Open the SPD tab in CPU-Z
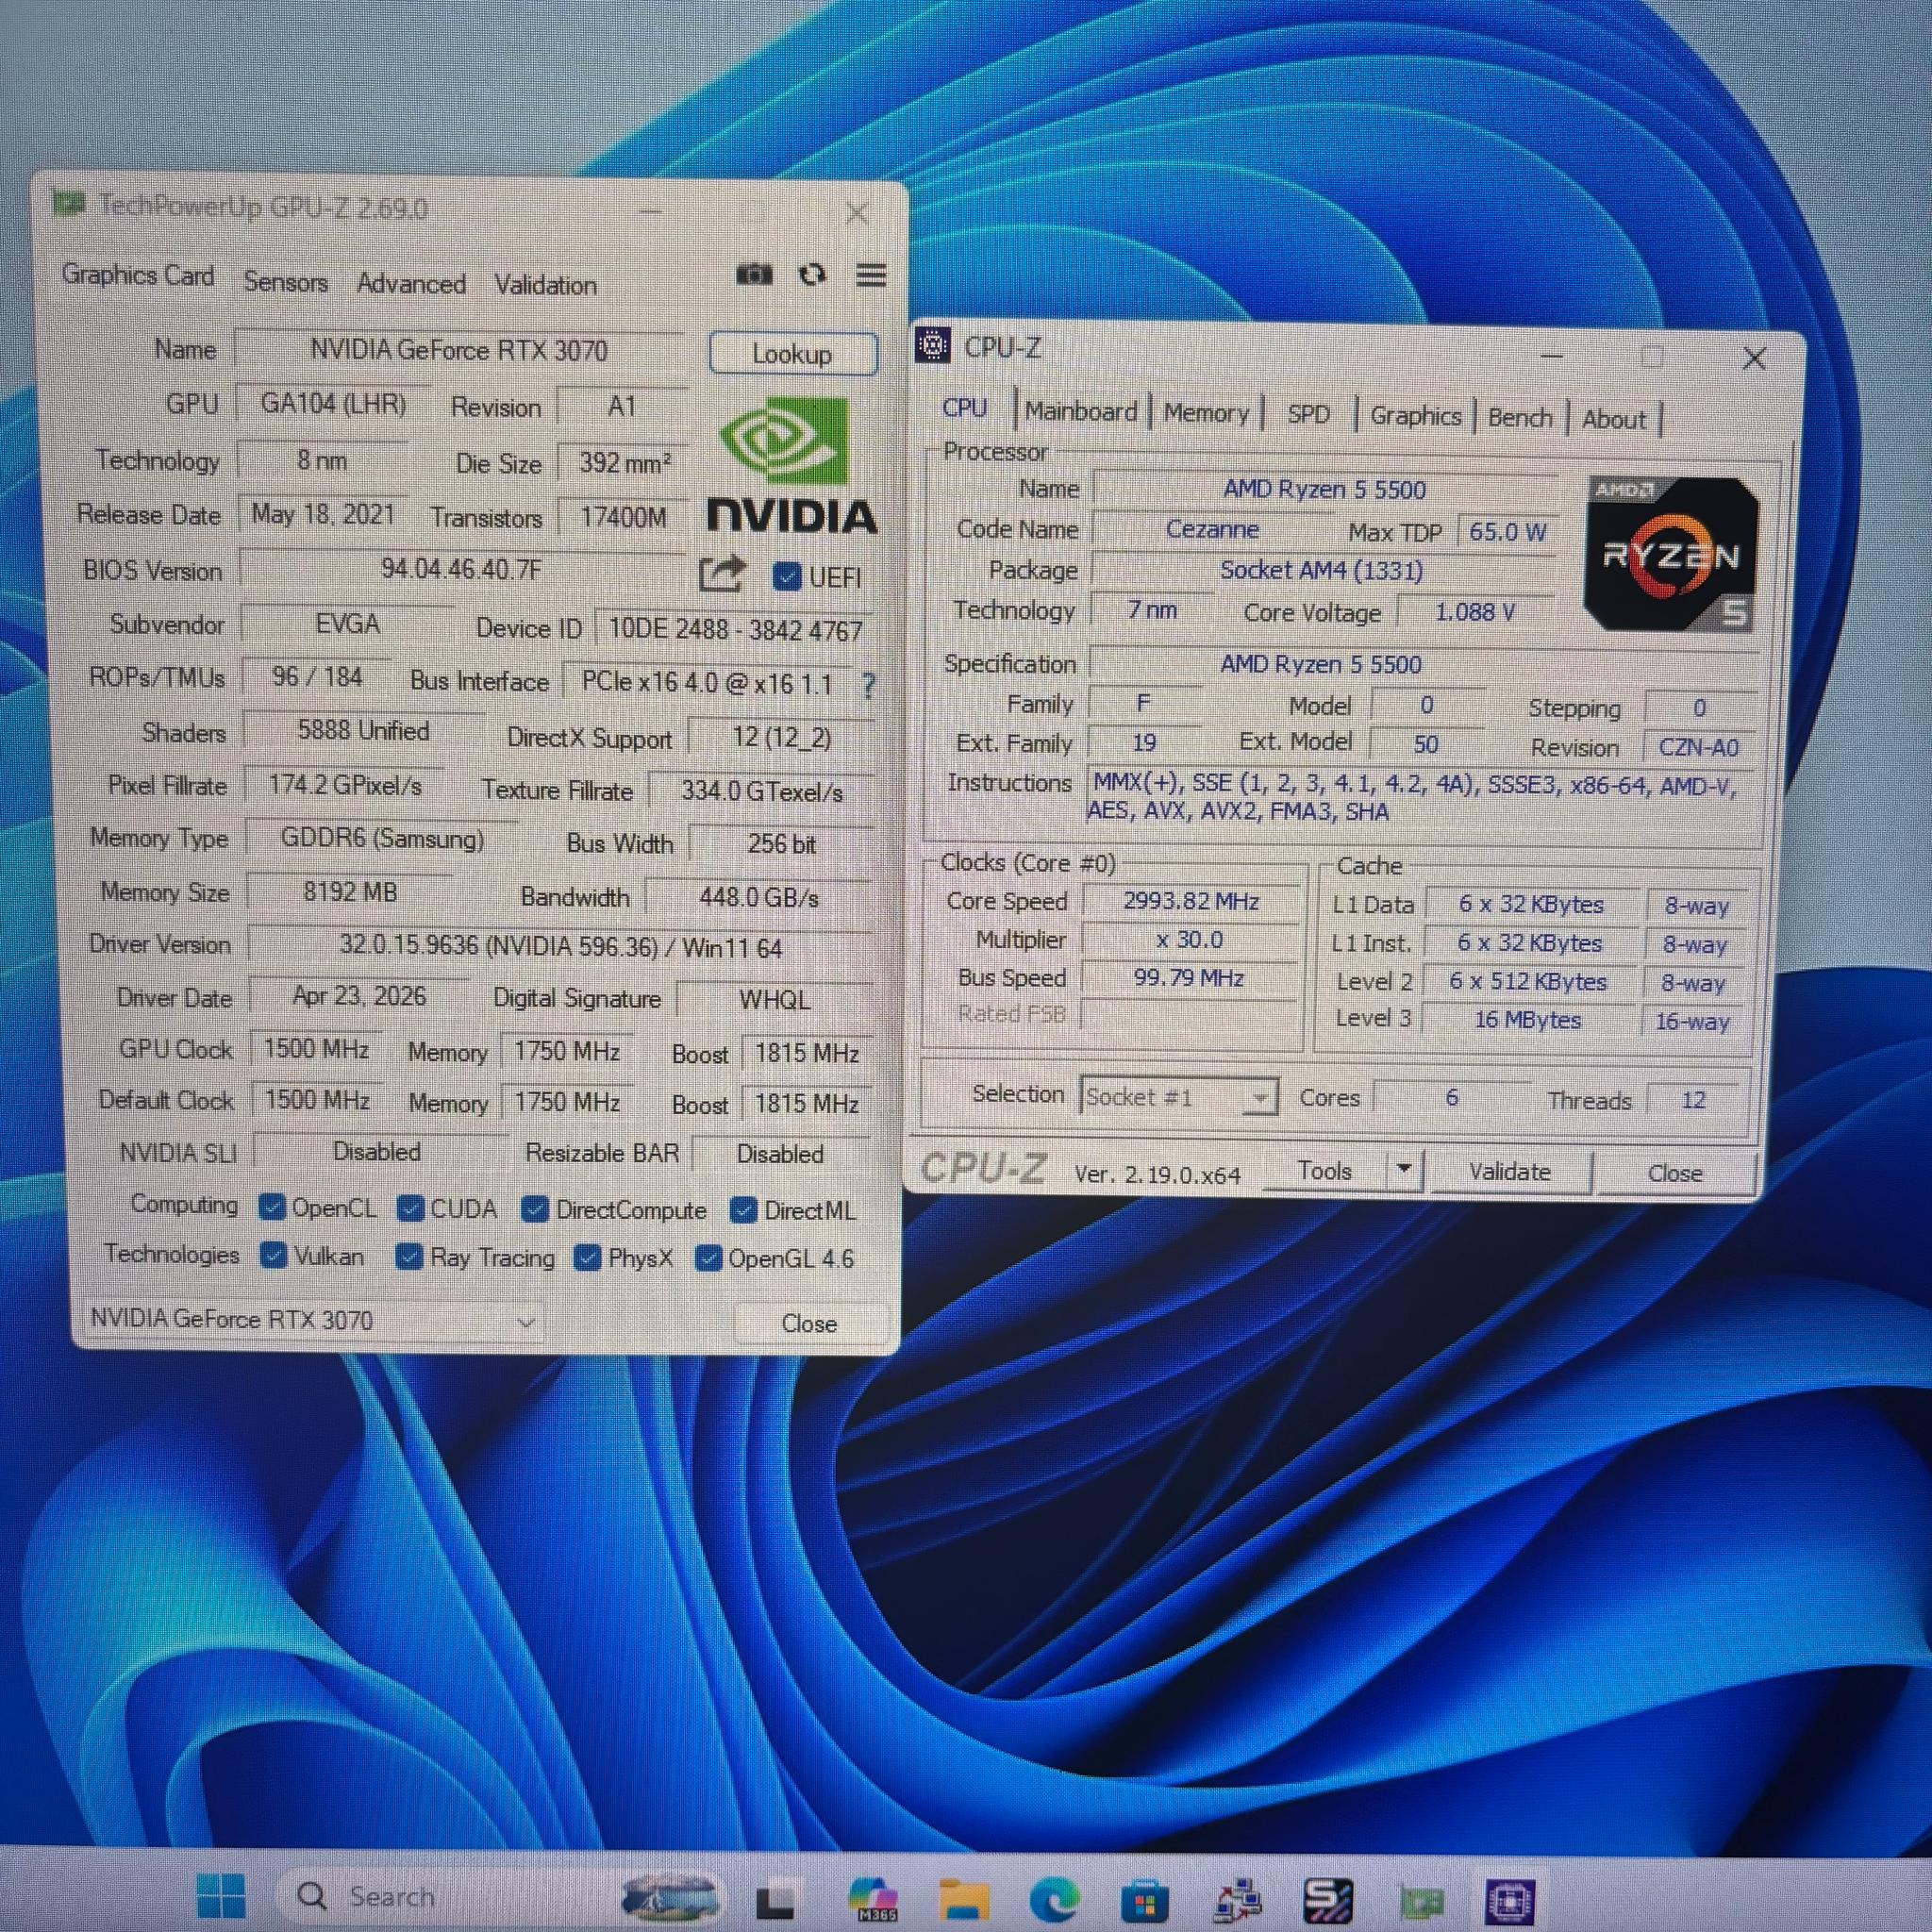The width and height of the screenshot is (1932, 1932). pyautogui.click(x=1308, y=414)
